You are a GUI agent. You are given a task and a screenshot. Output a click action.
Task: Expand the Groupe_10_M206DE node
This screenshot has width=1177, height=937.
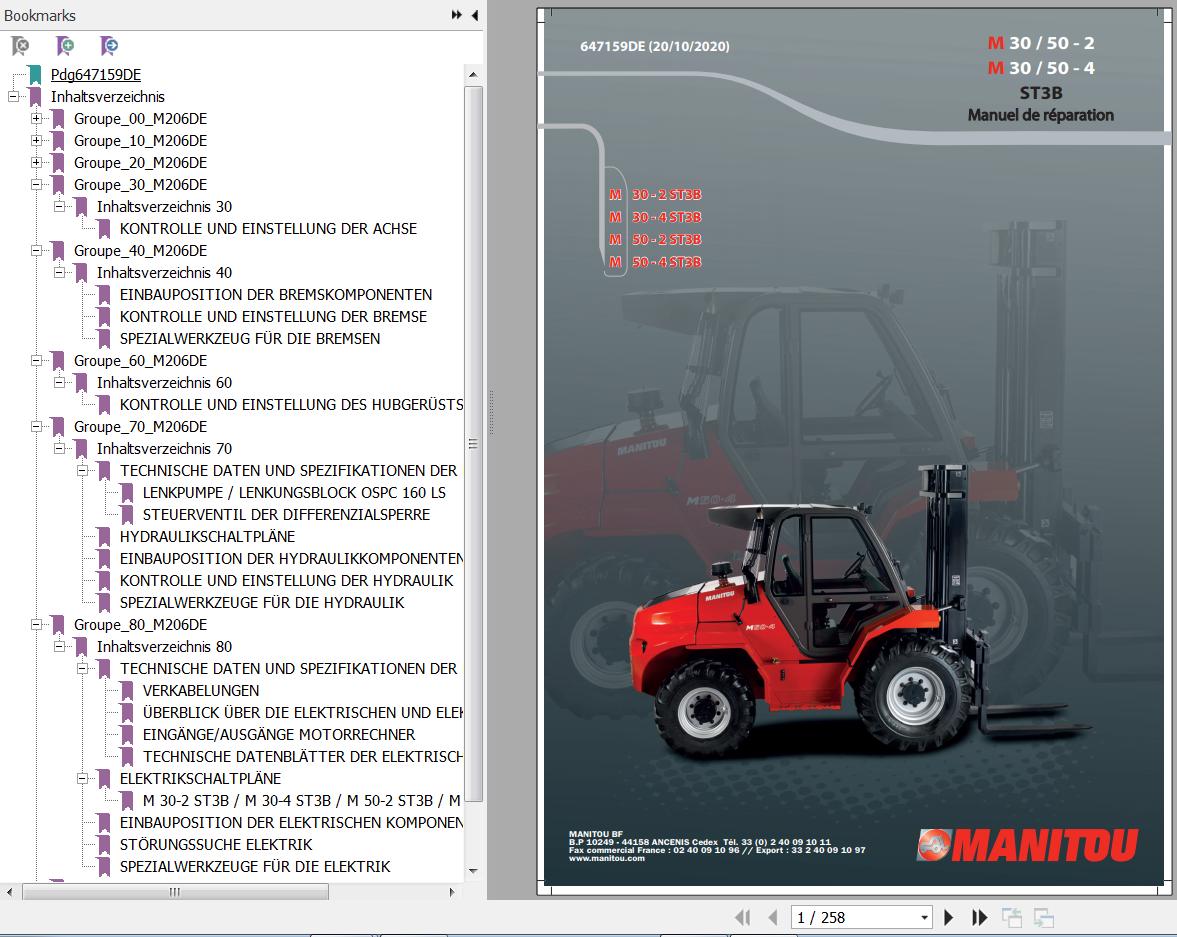36,140
